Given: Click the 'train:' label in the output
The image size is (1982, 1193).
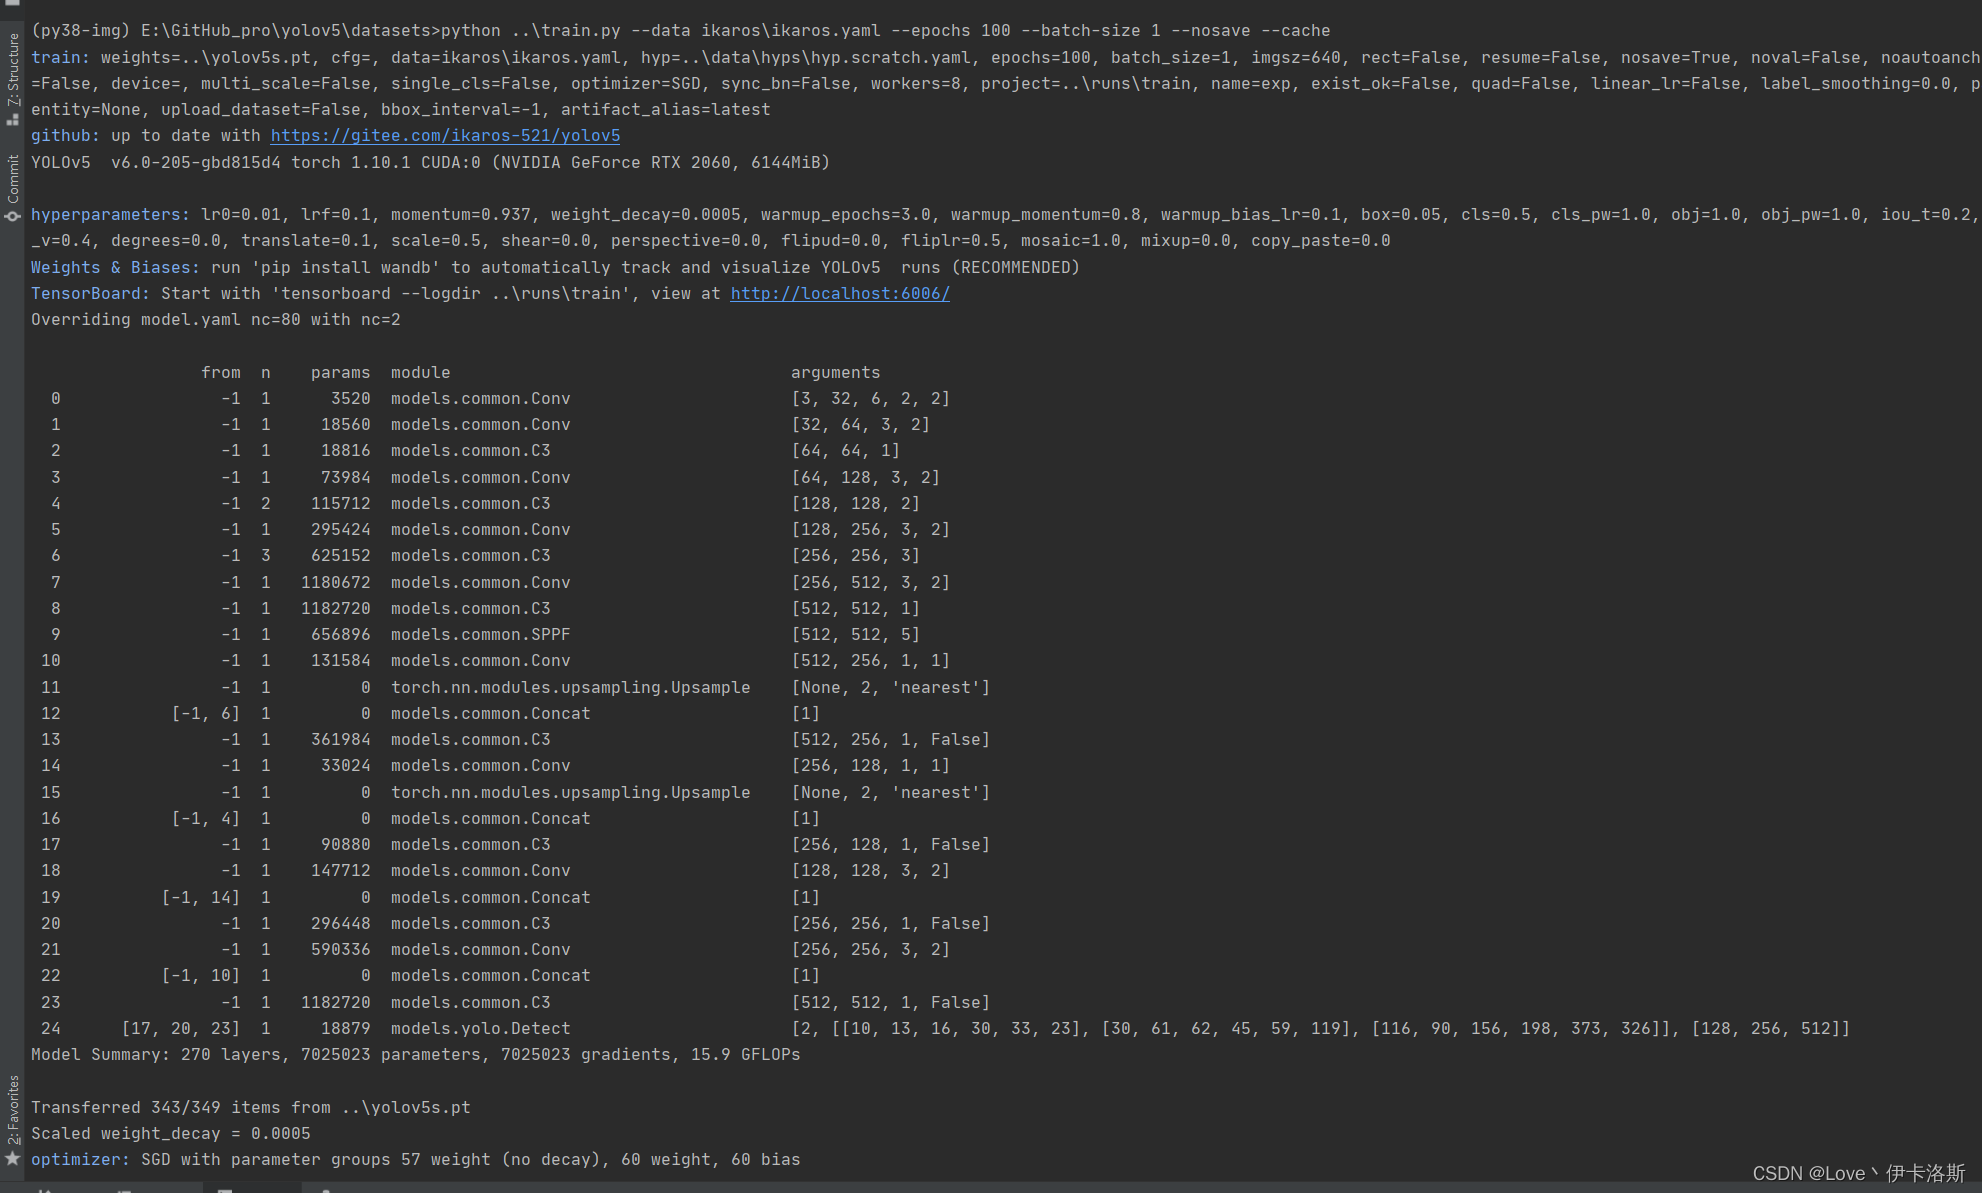Looking at the screenshot, I should click(60, 58).
